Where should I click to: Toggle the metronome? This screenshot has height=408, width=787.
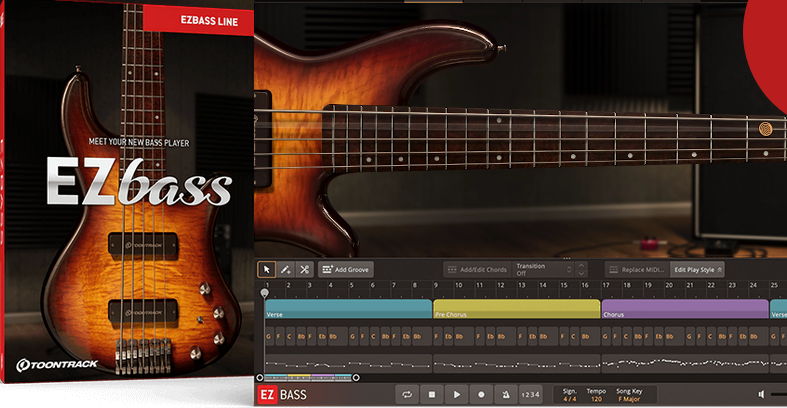(x=505, y=395)
